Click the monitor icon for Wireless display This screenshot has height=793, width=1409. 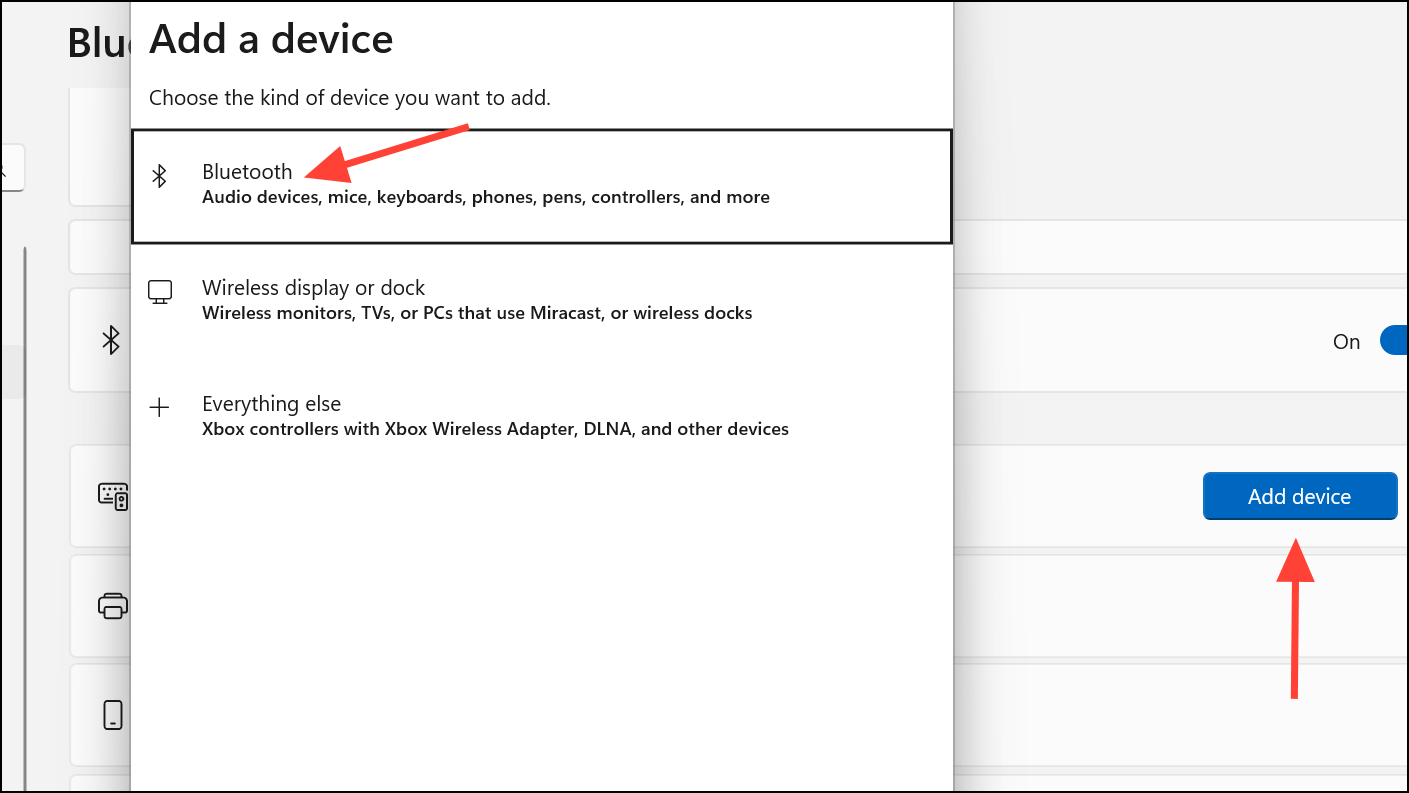click(160, 292)
